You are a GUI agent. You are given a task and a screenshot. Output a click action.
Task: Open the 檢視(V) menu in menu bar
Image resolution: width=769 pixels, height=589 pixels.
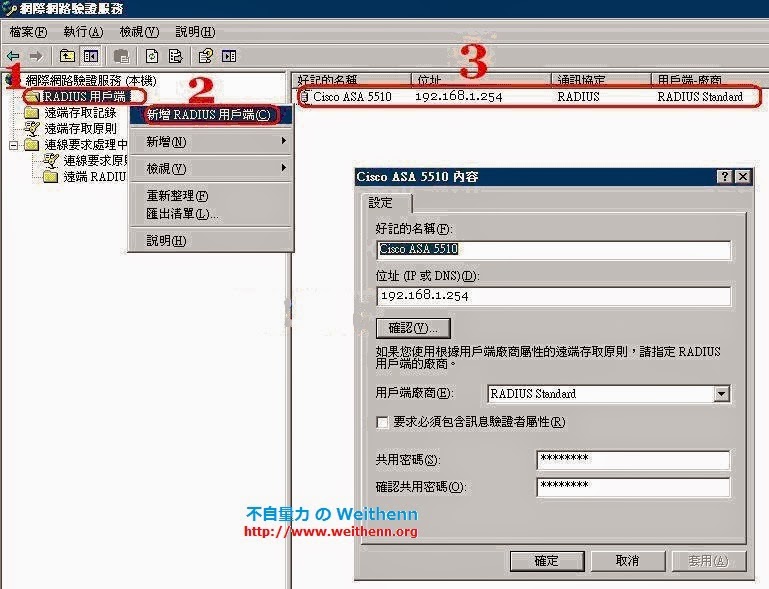139,32
